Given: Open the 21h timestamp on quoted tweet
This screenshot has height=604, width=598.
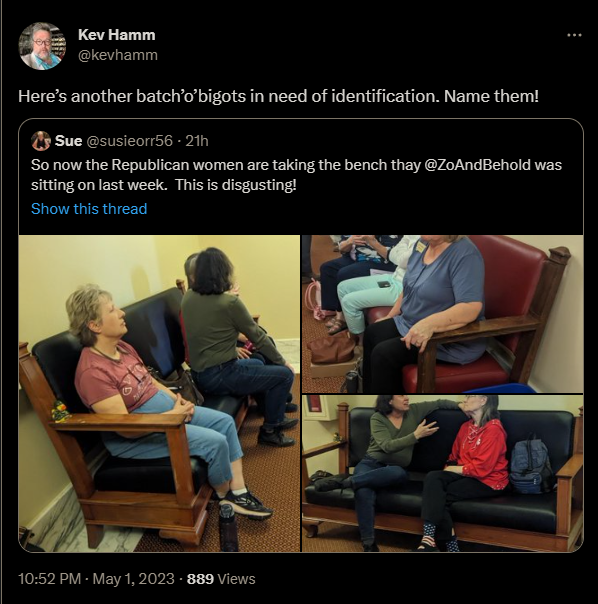Looking at the screenshot, I should pos(197,141).
